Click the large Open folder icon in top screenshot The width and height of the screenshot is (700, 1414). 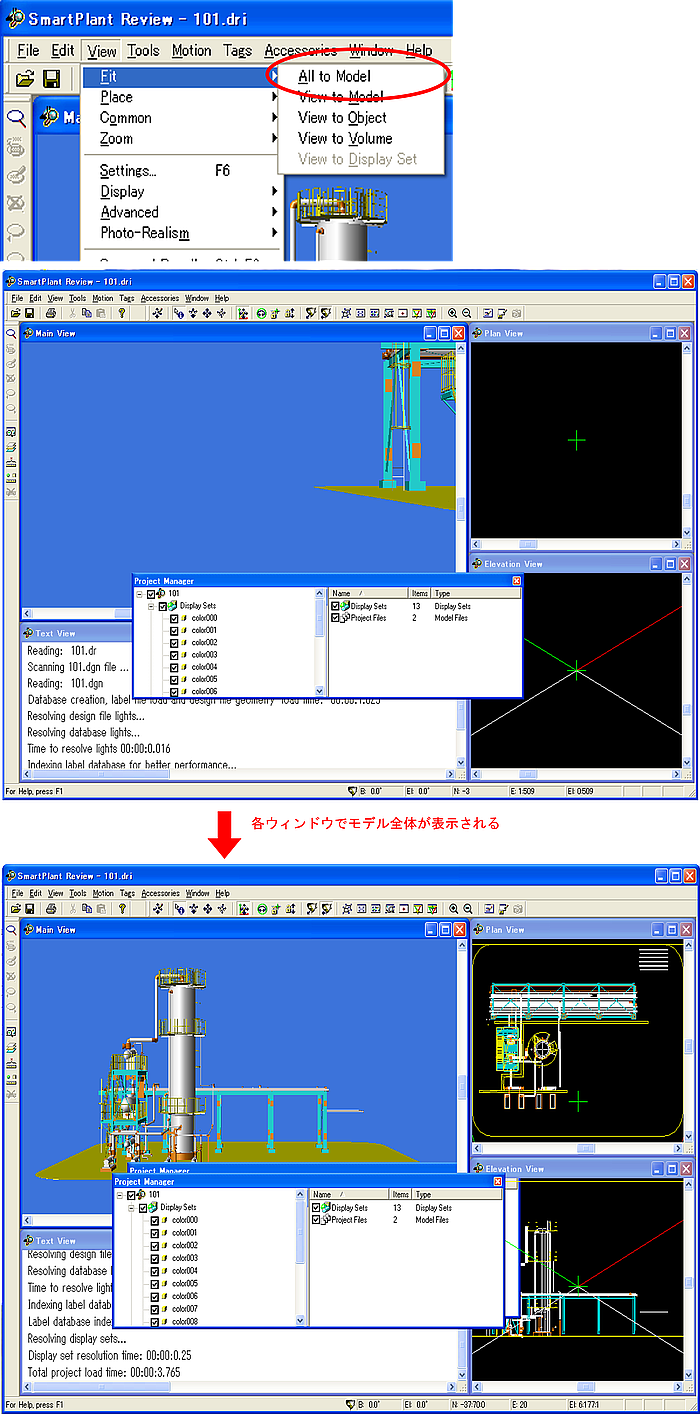pos(26,78)
